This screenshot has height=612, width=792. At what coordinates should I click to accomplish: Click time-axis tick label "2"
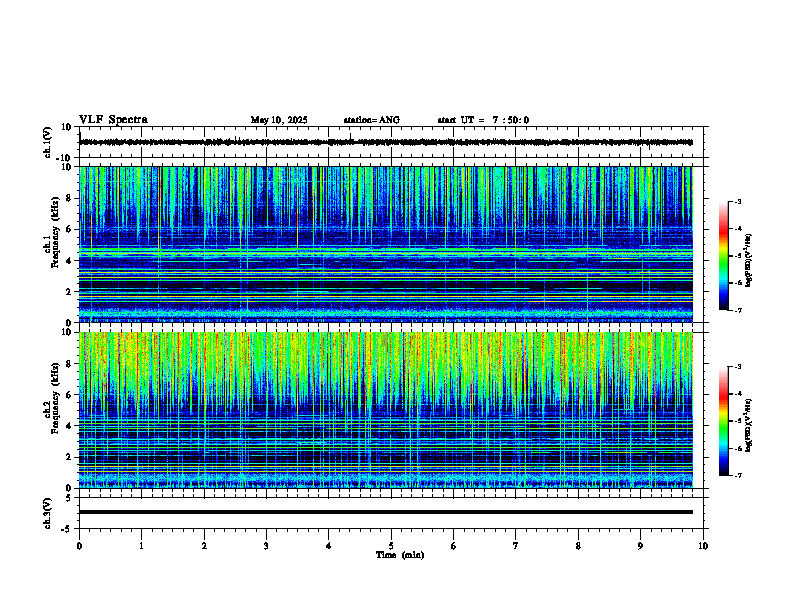click(x=204, y=546)
